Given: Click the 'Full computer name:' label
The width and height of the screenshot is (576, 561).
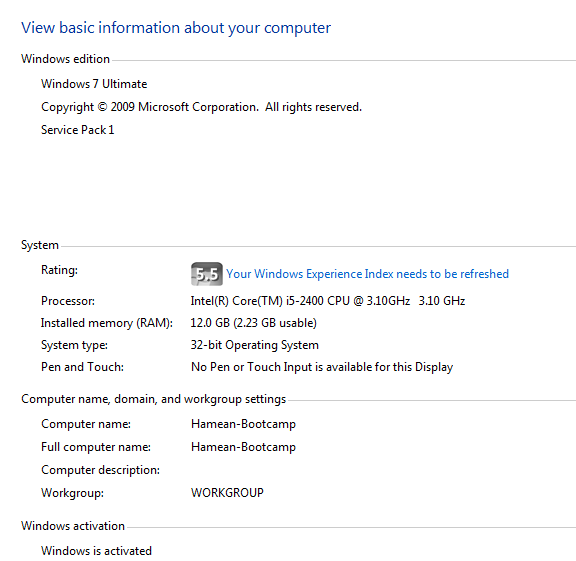Looking at the screenshot, I should tap(96, 447).
